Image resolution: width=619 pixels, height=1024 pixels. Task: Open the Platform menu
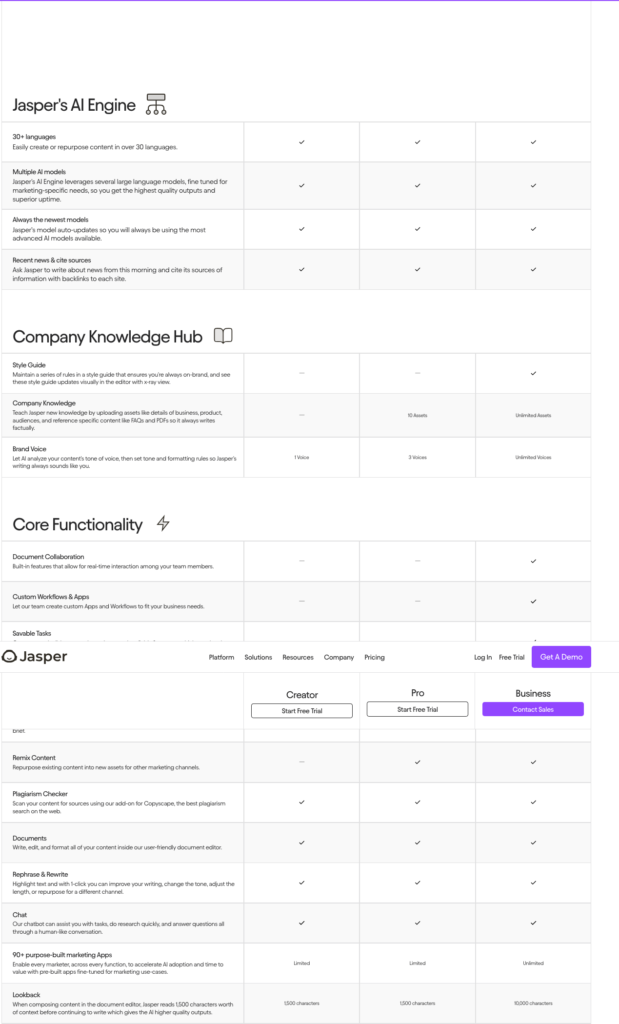221,657
